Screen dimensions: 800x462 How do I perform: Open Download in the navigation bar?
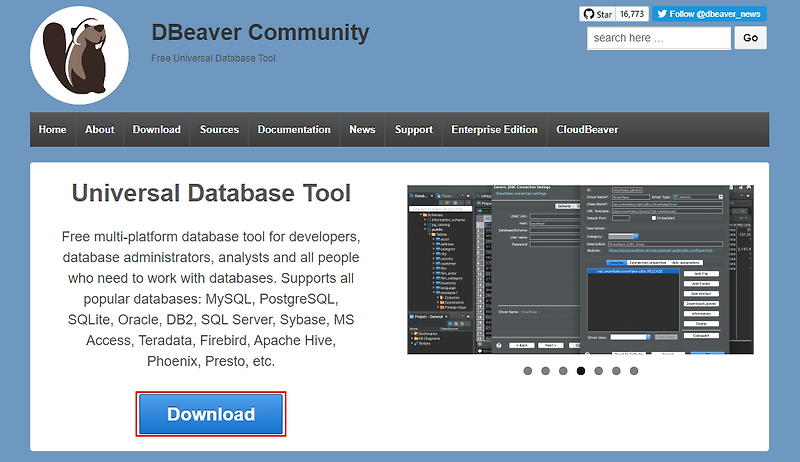pyautogui.click(x=157, y=130)
